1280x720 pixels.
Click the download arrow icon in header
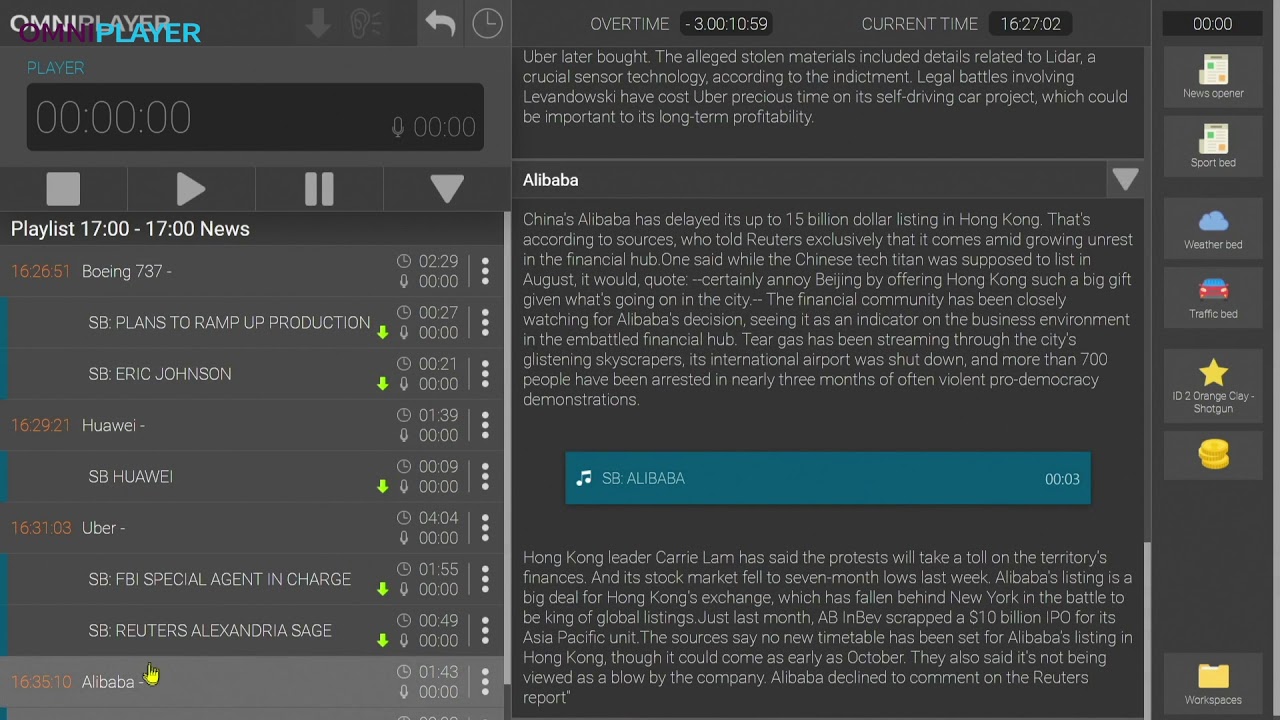coord(318,23)
